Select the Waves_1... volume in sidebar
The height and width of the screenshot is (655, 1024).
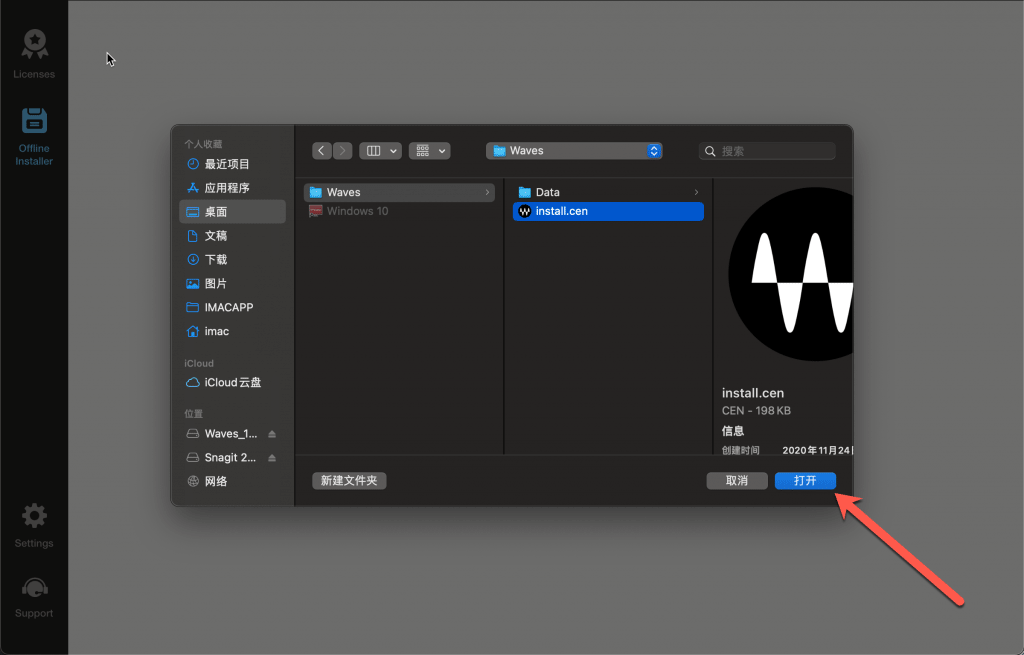tap(224, 434)
